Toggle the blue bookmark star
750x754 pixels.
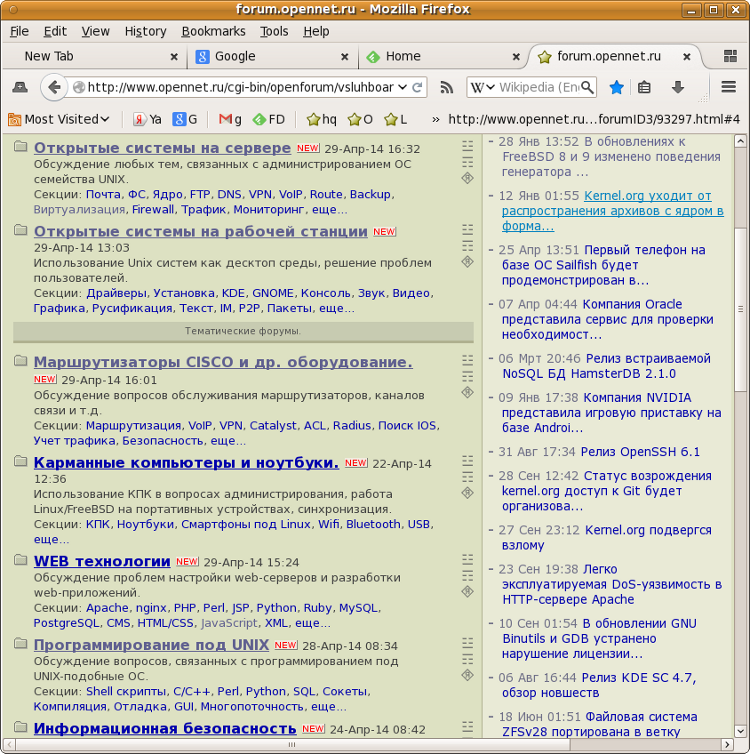[x=616, y=88]
